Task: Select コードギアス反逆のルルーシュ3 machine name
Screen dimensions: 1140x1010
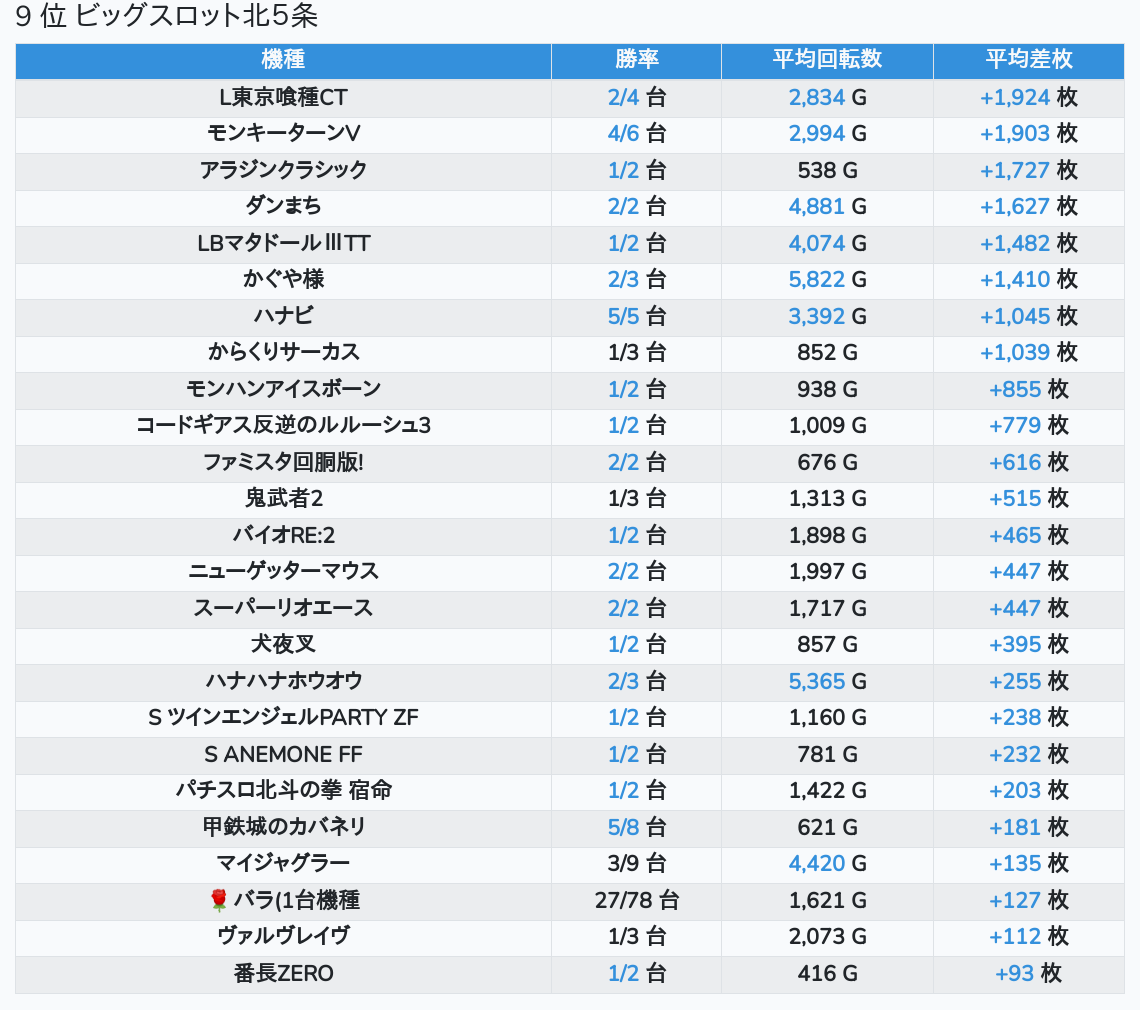Action: pyautogui.click(x=284, y=425)
